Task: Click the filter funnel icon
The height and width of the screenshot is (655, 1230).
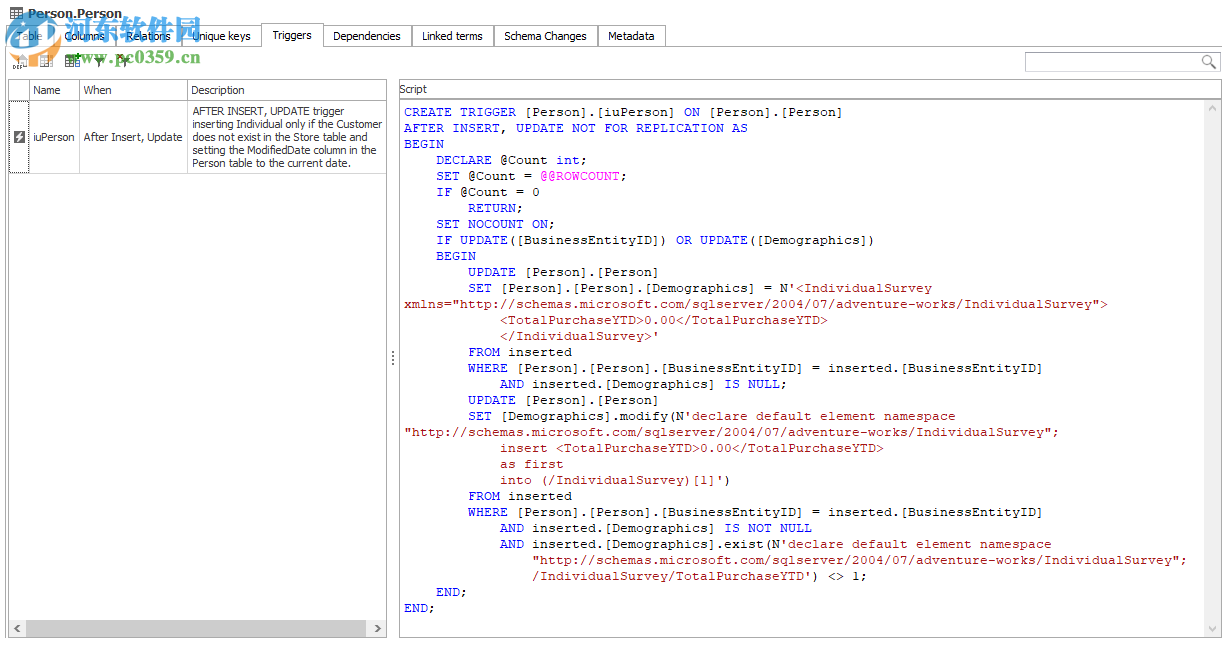Action: [x=99, y=62]
